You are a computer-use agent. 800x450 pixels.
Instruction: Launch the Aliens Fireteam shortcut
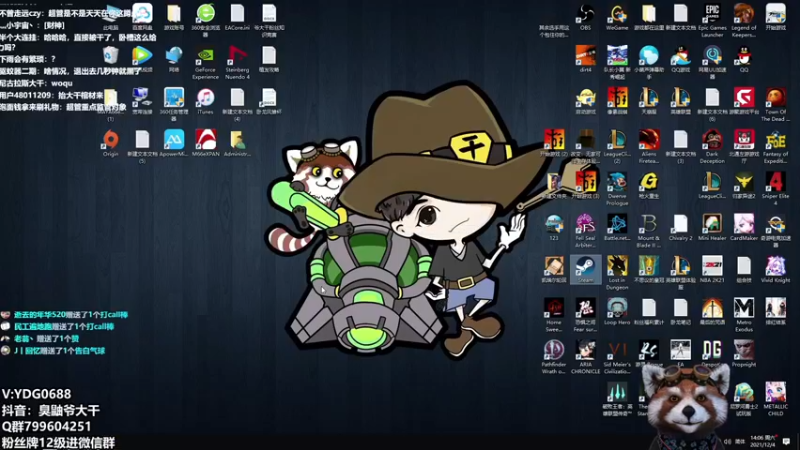point(649,146)
